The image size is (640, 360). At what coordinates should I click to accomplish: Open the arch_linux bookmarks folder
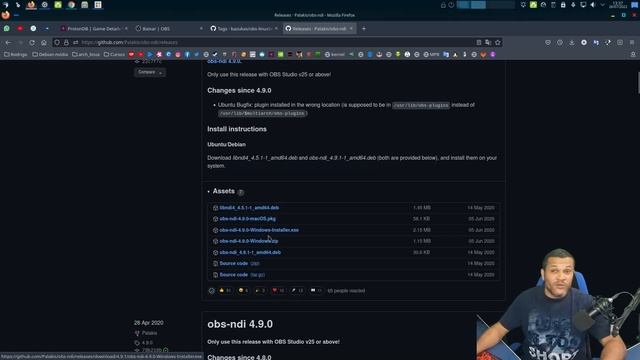(x=86, y=54)
